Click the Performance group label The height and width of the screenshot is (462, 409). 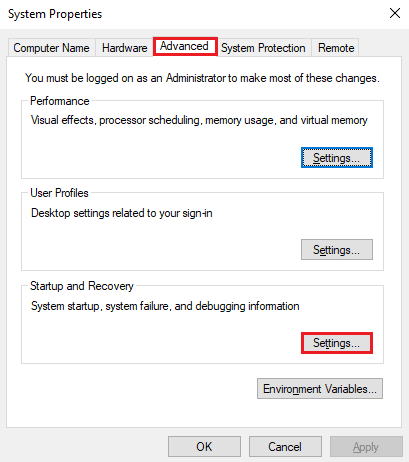click(x=60, y=101)
